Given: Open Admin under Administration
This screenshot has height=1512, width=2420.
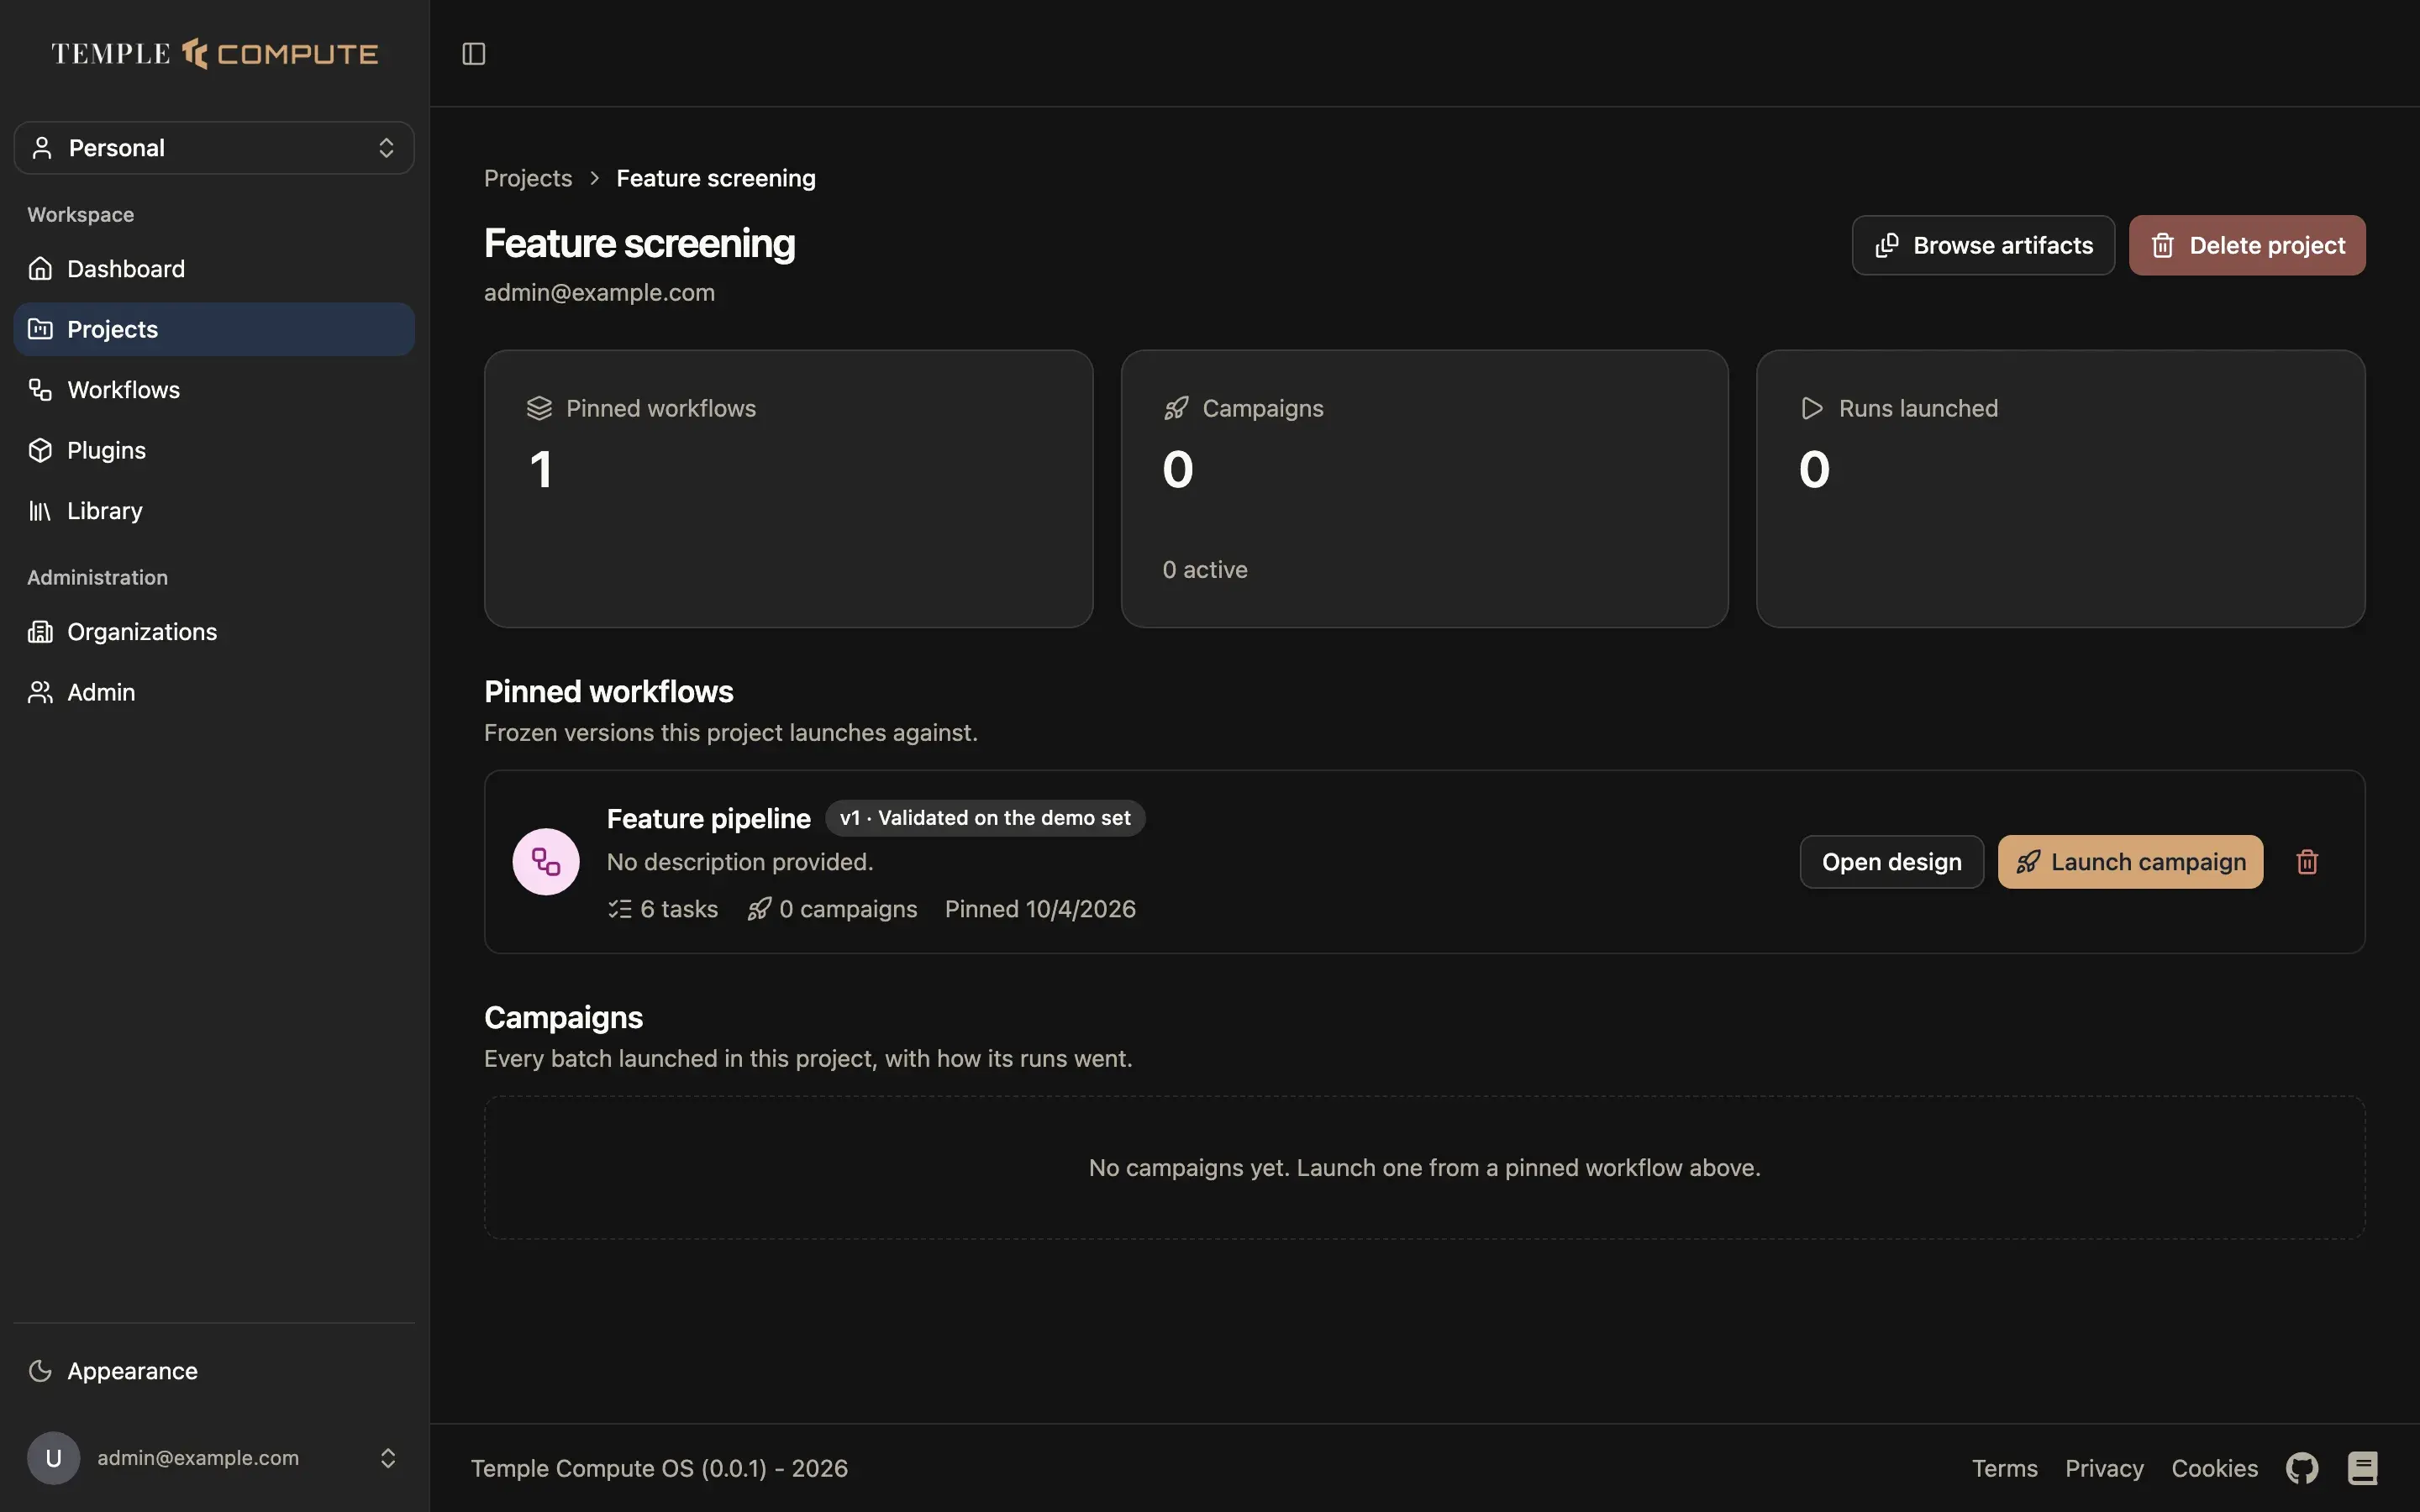Looking at the screenshot, I should coord(214,692).
